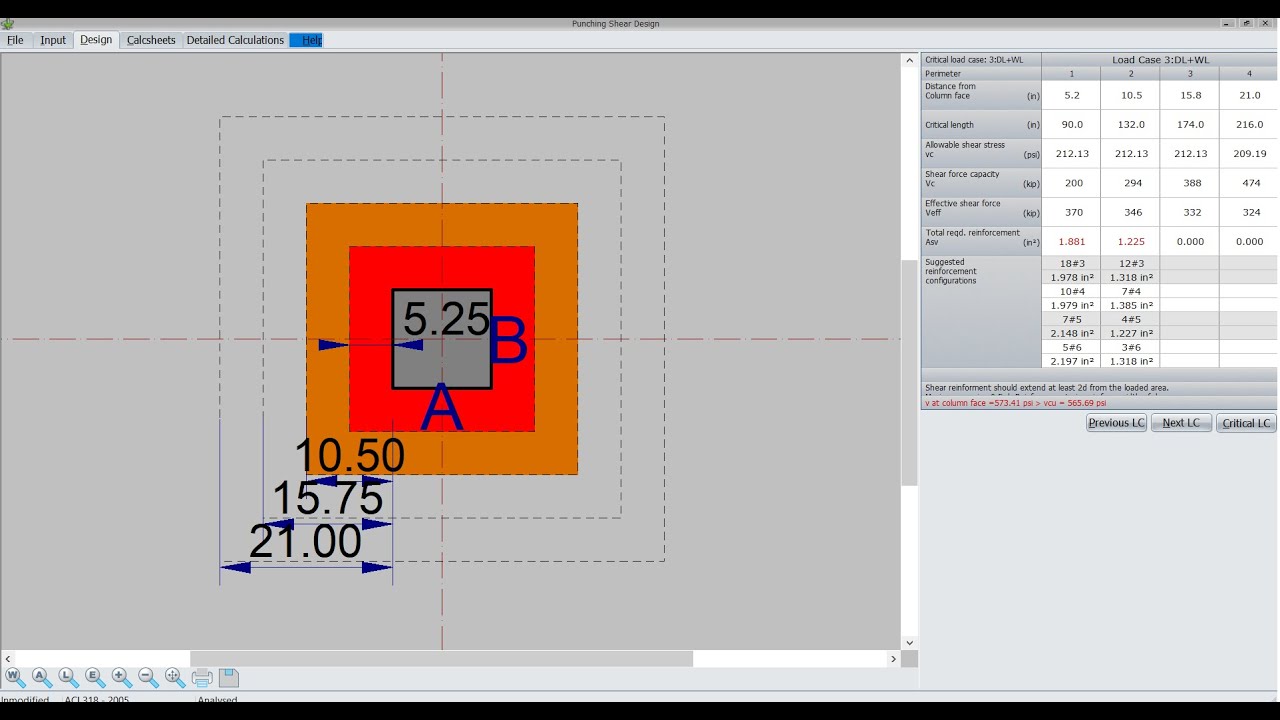
Task: Select the Asv value 1.881 cell
Action: coord(1071,241)
